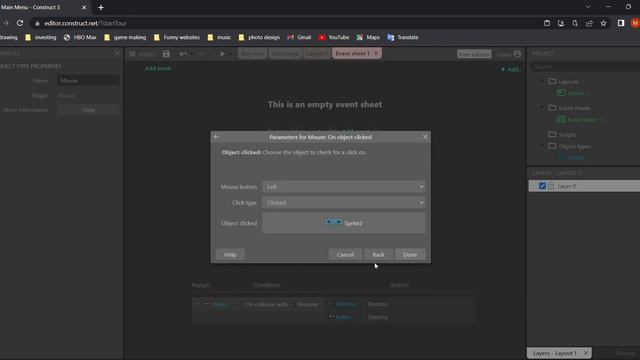Switch to the Start page tab
The image size is (640, 360).
pyautogui.click(x=285, y=53)
